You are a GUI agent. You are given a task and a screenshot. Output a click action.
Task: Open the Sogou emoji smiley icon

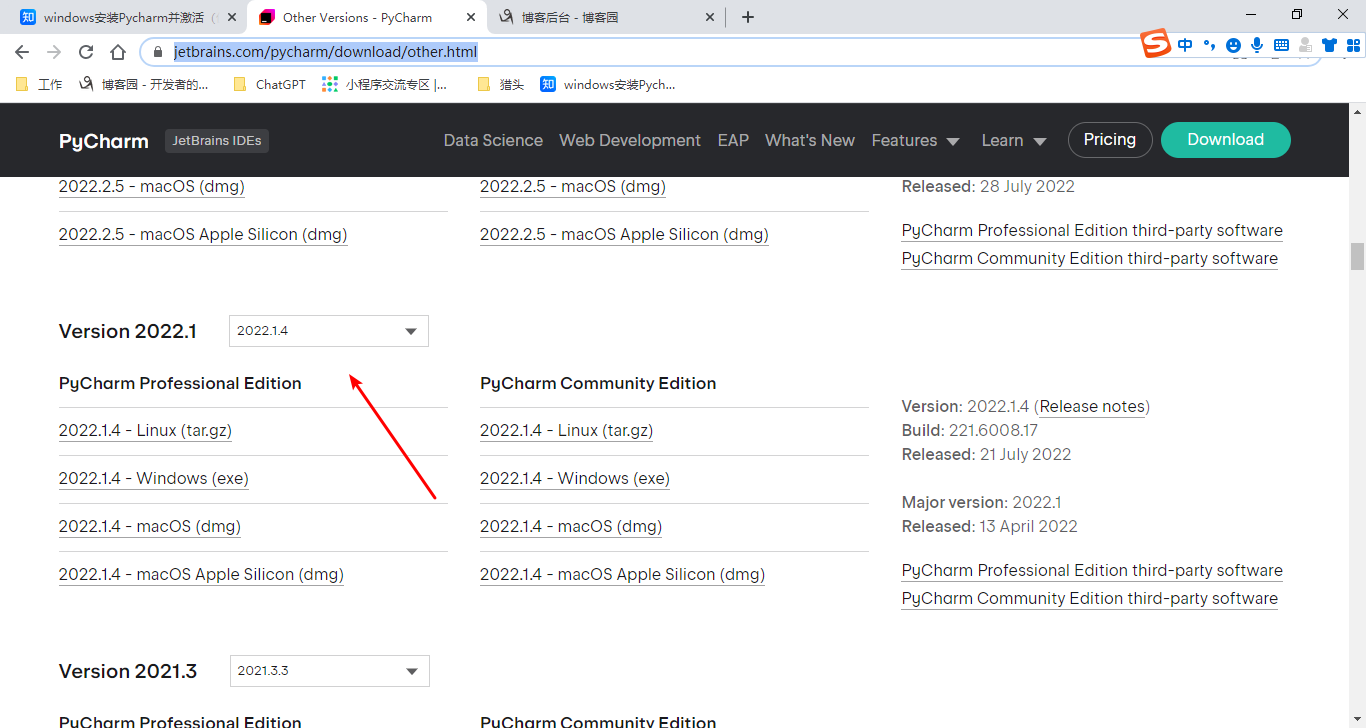point(1233,45)
